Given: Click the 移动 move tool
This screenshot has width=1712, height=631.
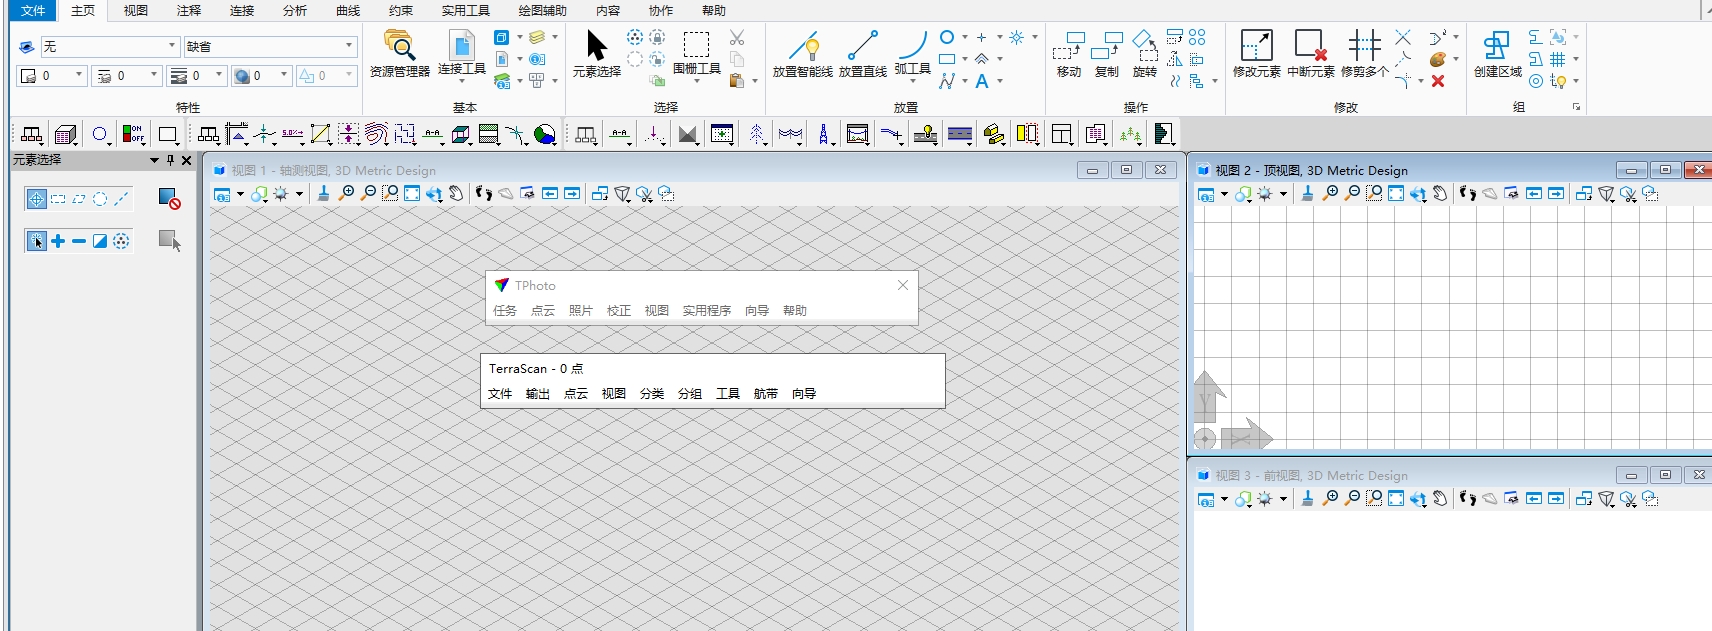Looking at the screenshot, I should [1068, 54].
